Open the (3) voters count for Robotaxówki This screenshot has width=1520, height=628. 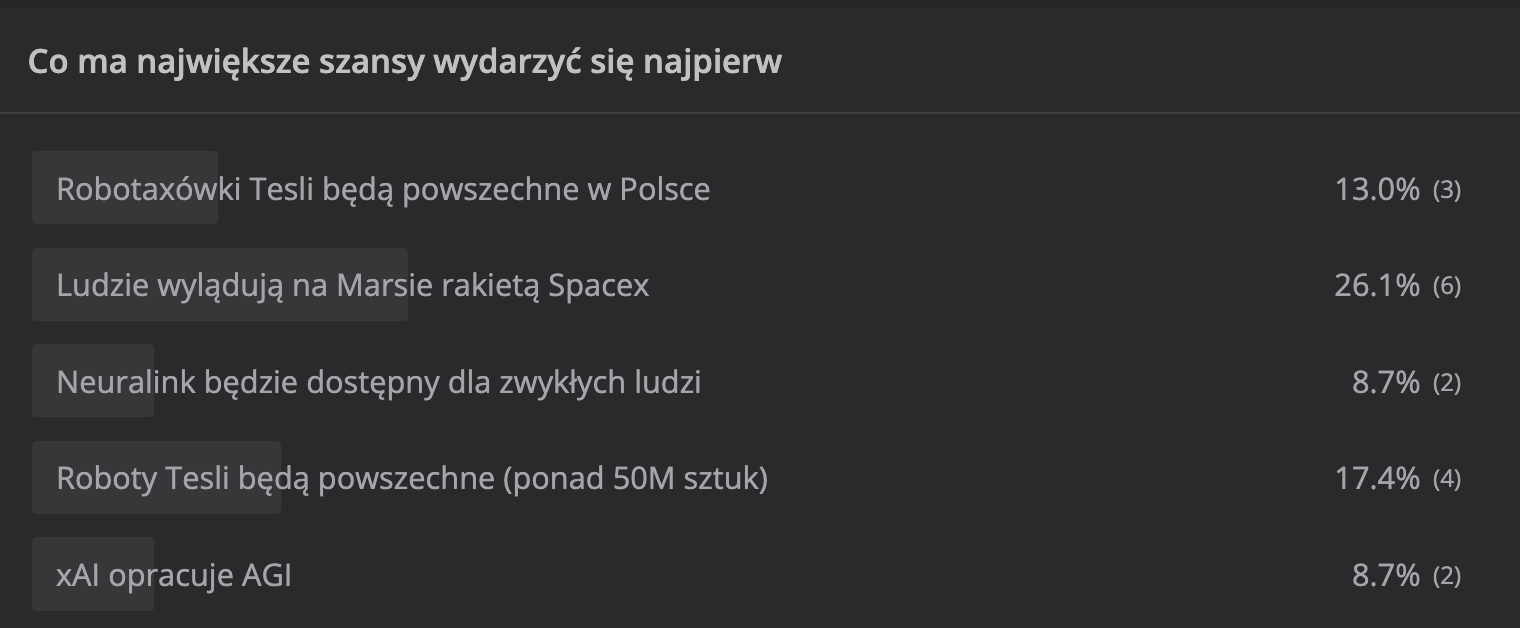tap(1446, 190)
